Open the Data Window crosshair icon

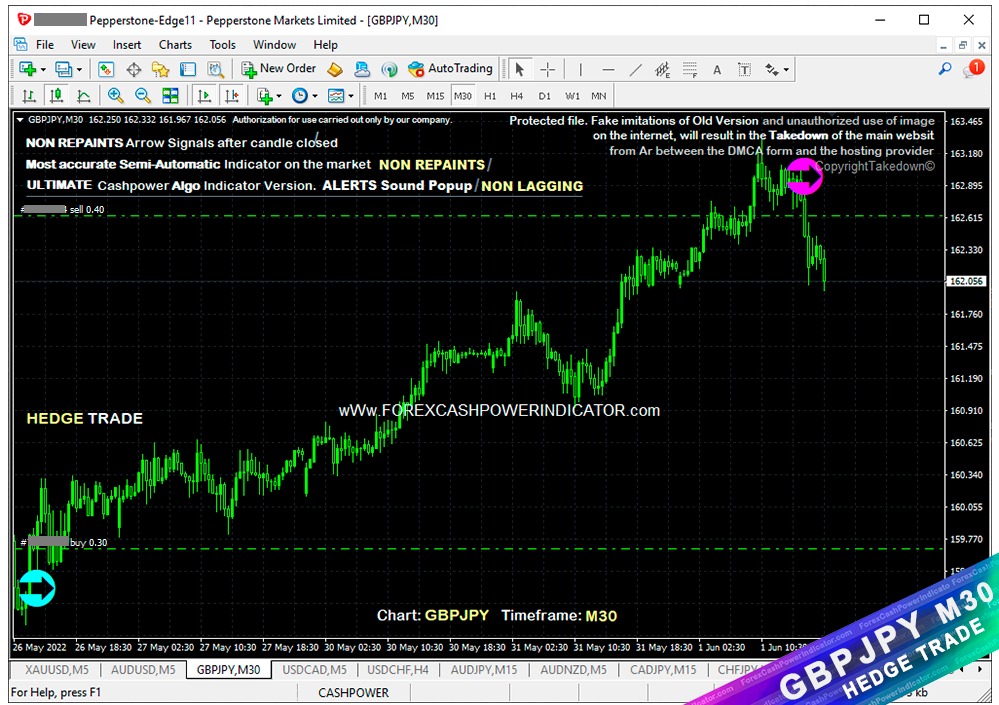[x=133, y=69]
